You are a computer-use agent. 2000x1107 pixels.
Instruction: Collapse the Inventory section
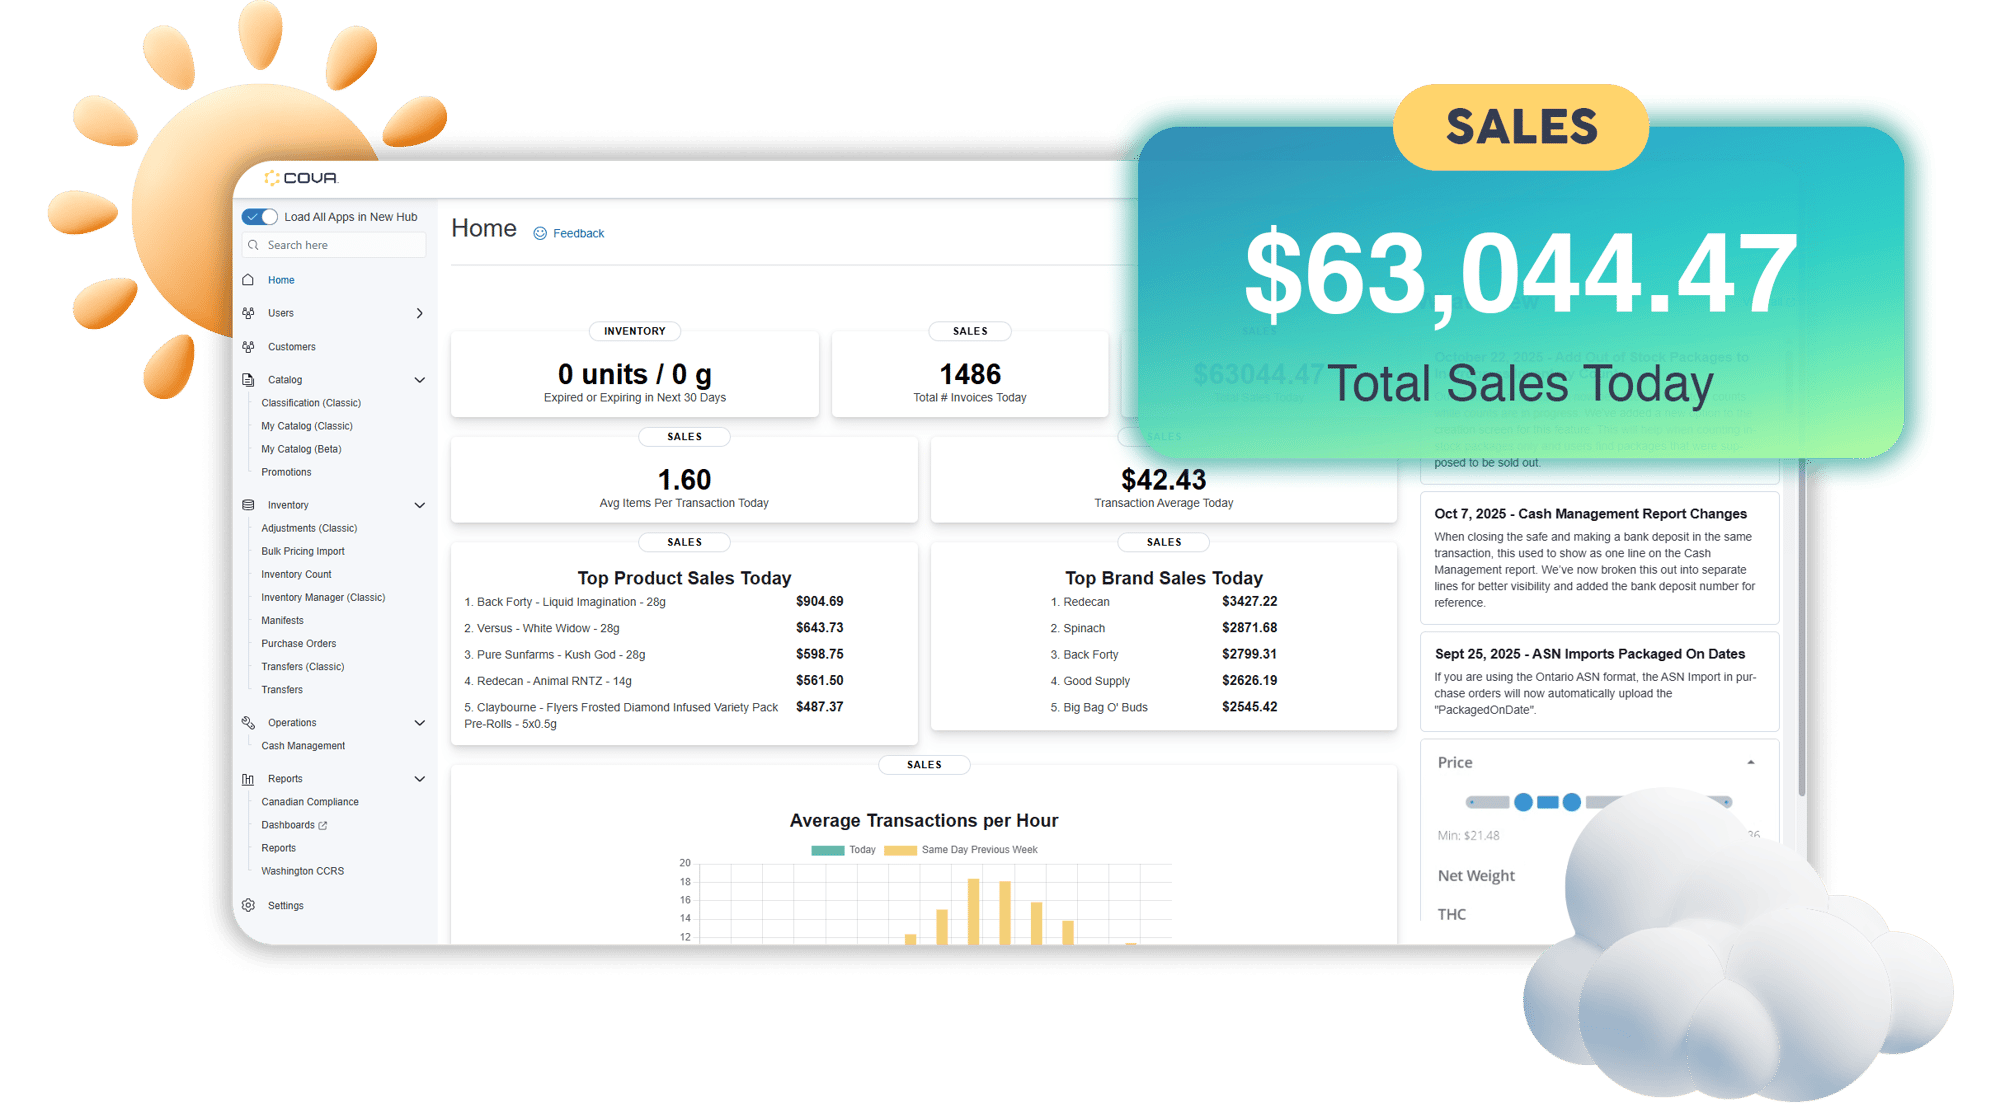(419, 504)
